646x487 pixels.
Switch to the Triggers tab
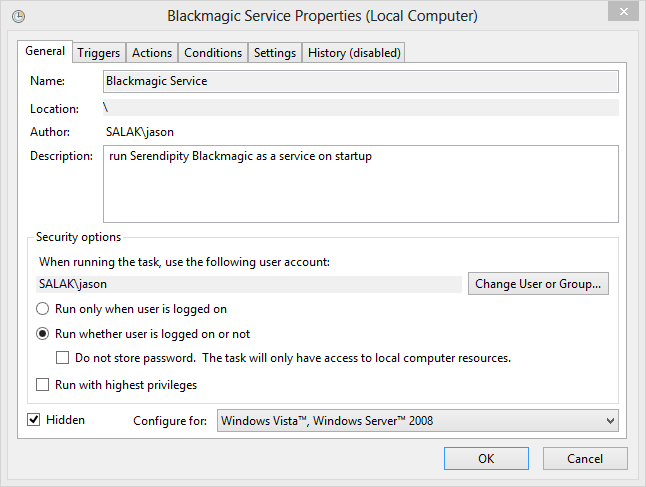[x=98, y=53]
